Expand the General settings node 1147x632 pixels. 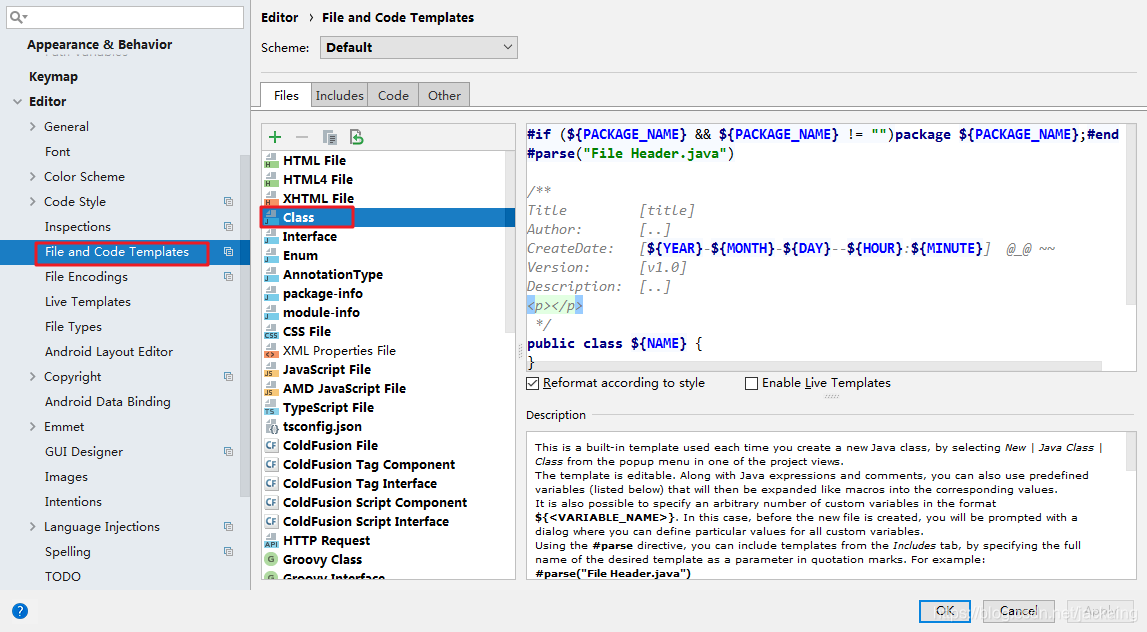click(x=32, y=127)
